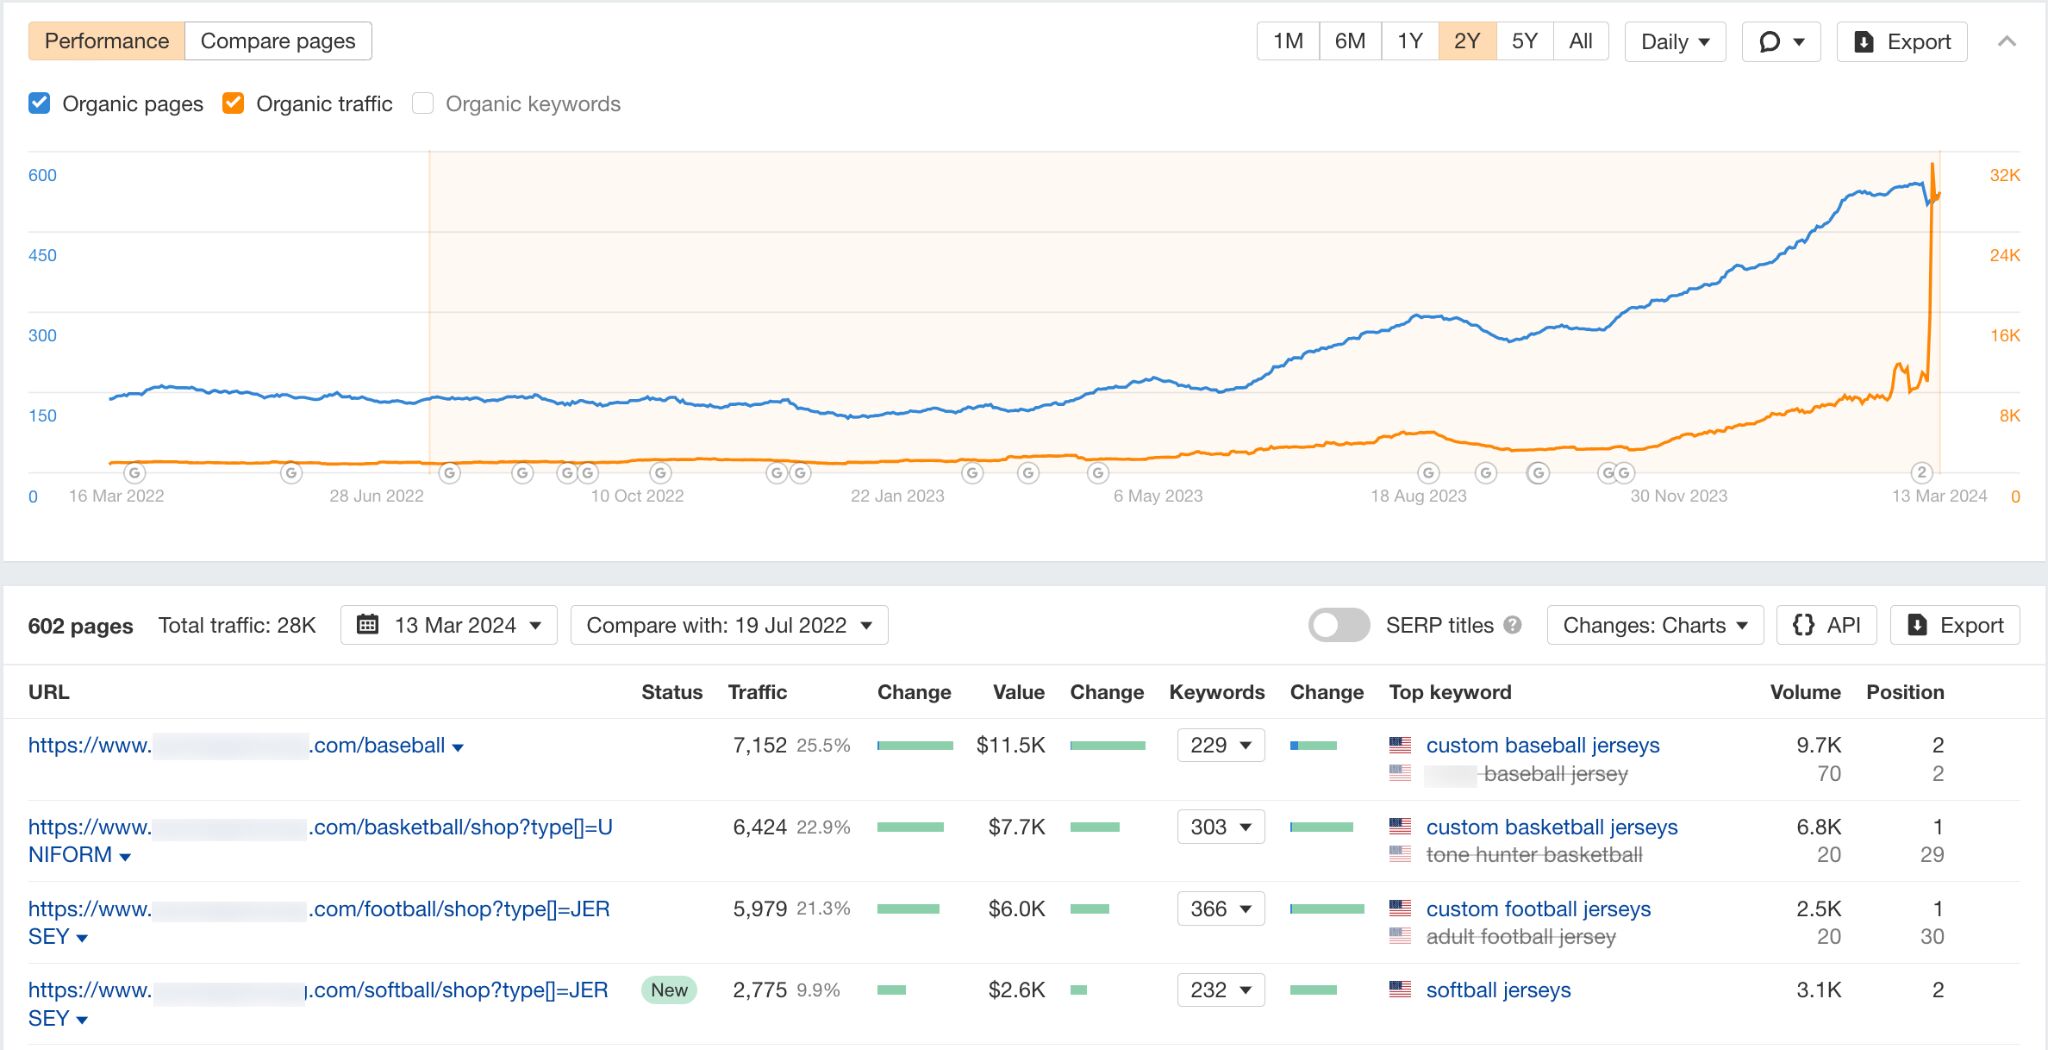The image size is (2048, 1050).
Task: Click the Compare with: 19 Jul 2022 selector
Action: [729, 624]
